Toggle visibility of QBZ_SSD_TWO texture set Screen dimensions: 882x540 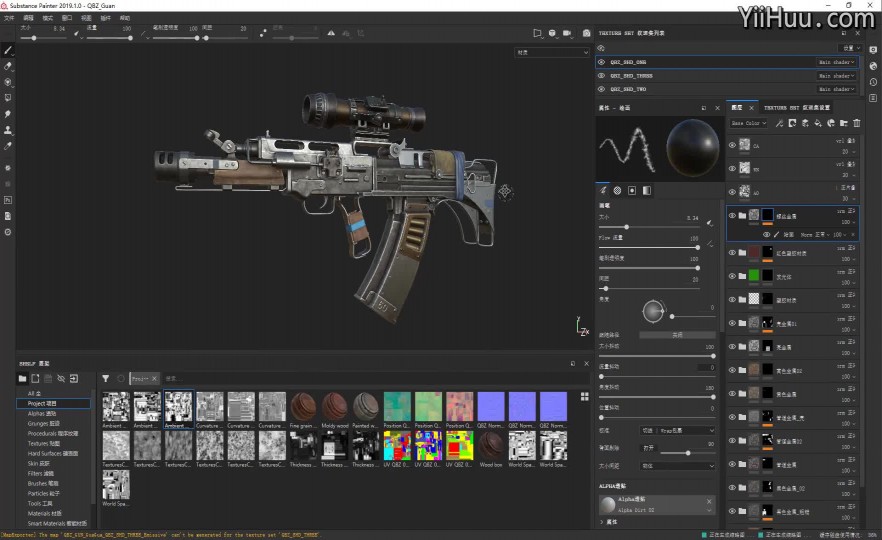(x=601, y=89)
